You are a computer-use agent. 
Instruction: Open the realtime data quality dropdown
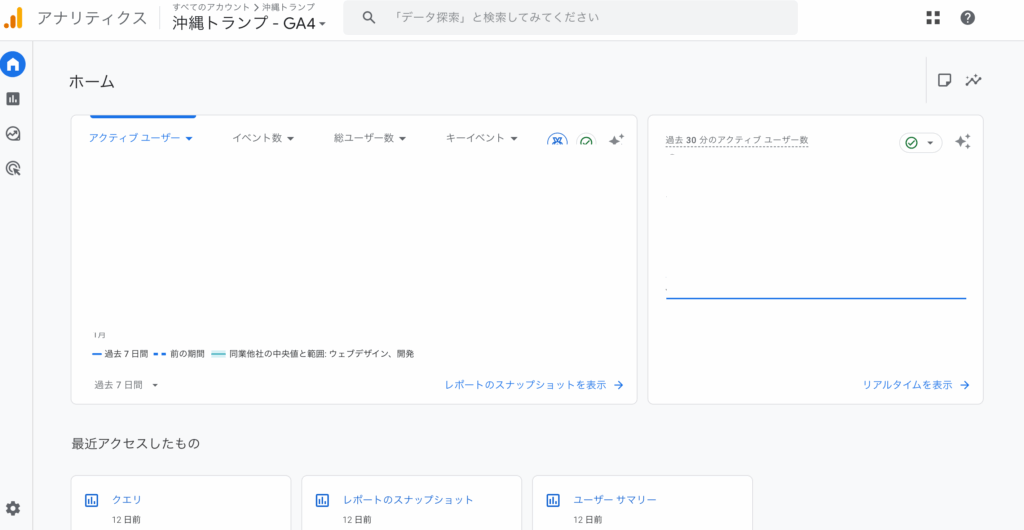(x=921, y=142)
